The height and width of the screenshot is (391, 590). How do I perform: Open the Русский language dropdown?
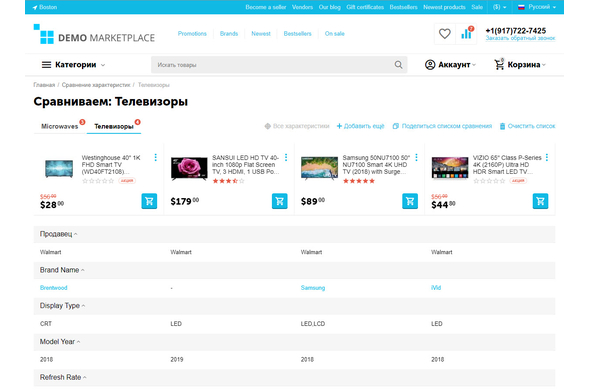pyautogui.click(x=537, y=7)
